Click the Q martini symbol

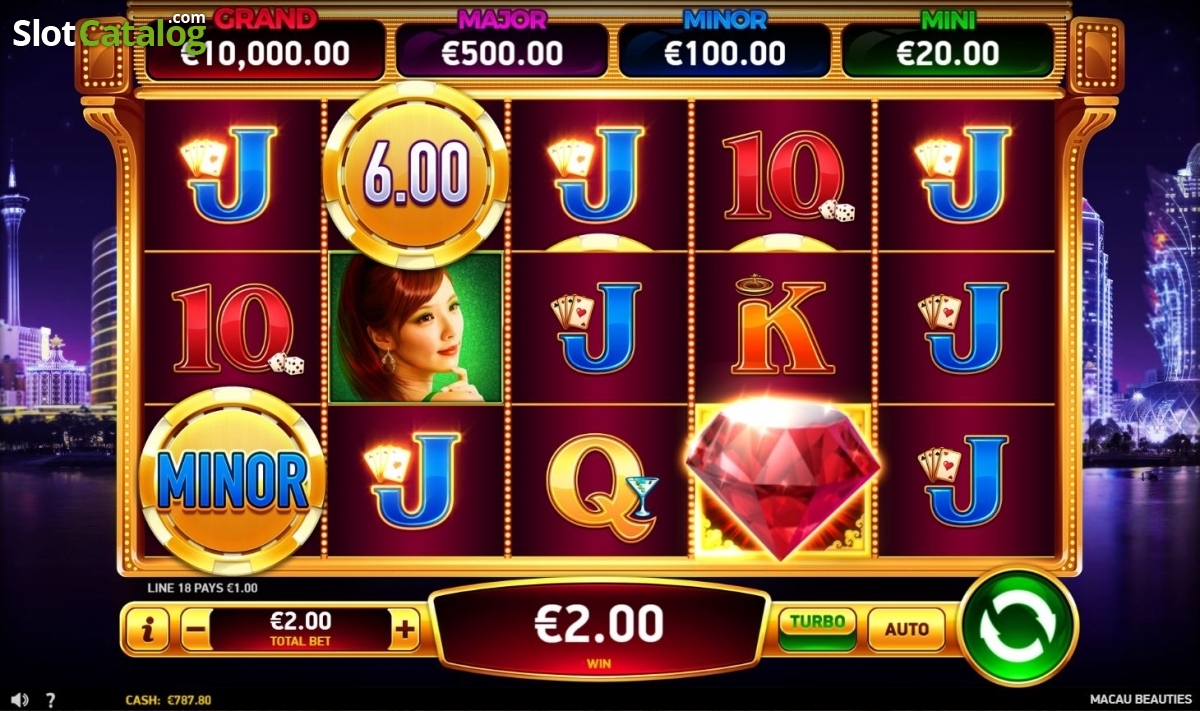tap(600, 480)
